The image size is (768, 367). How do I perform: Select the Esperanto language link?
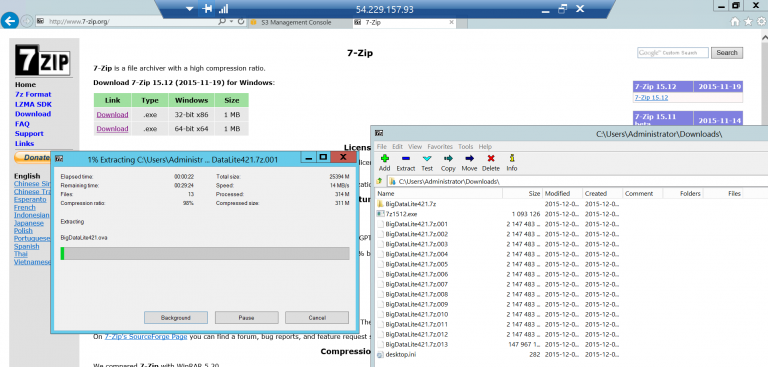pos(30,199)
